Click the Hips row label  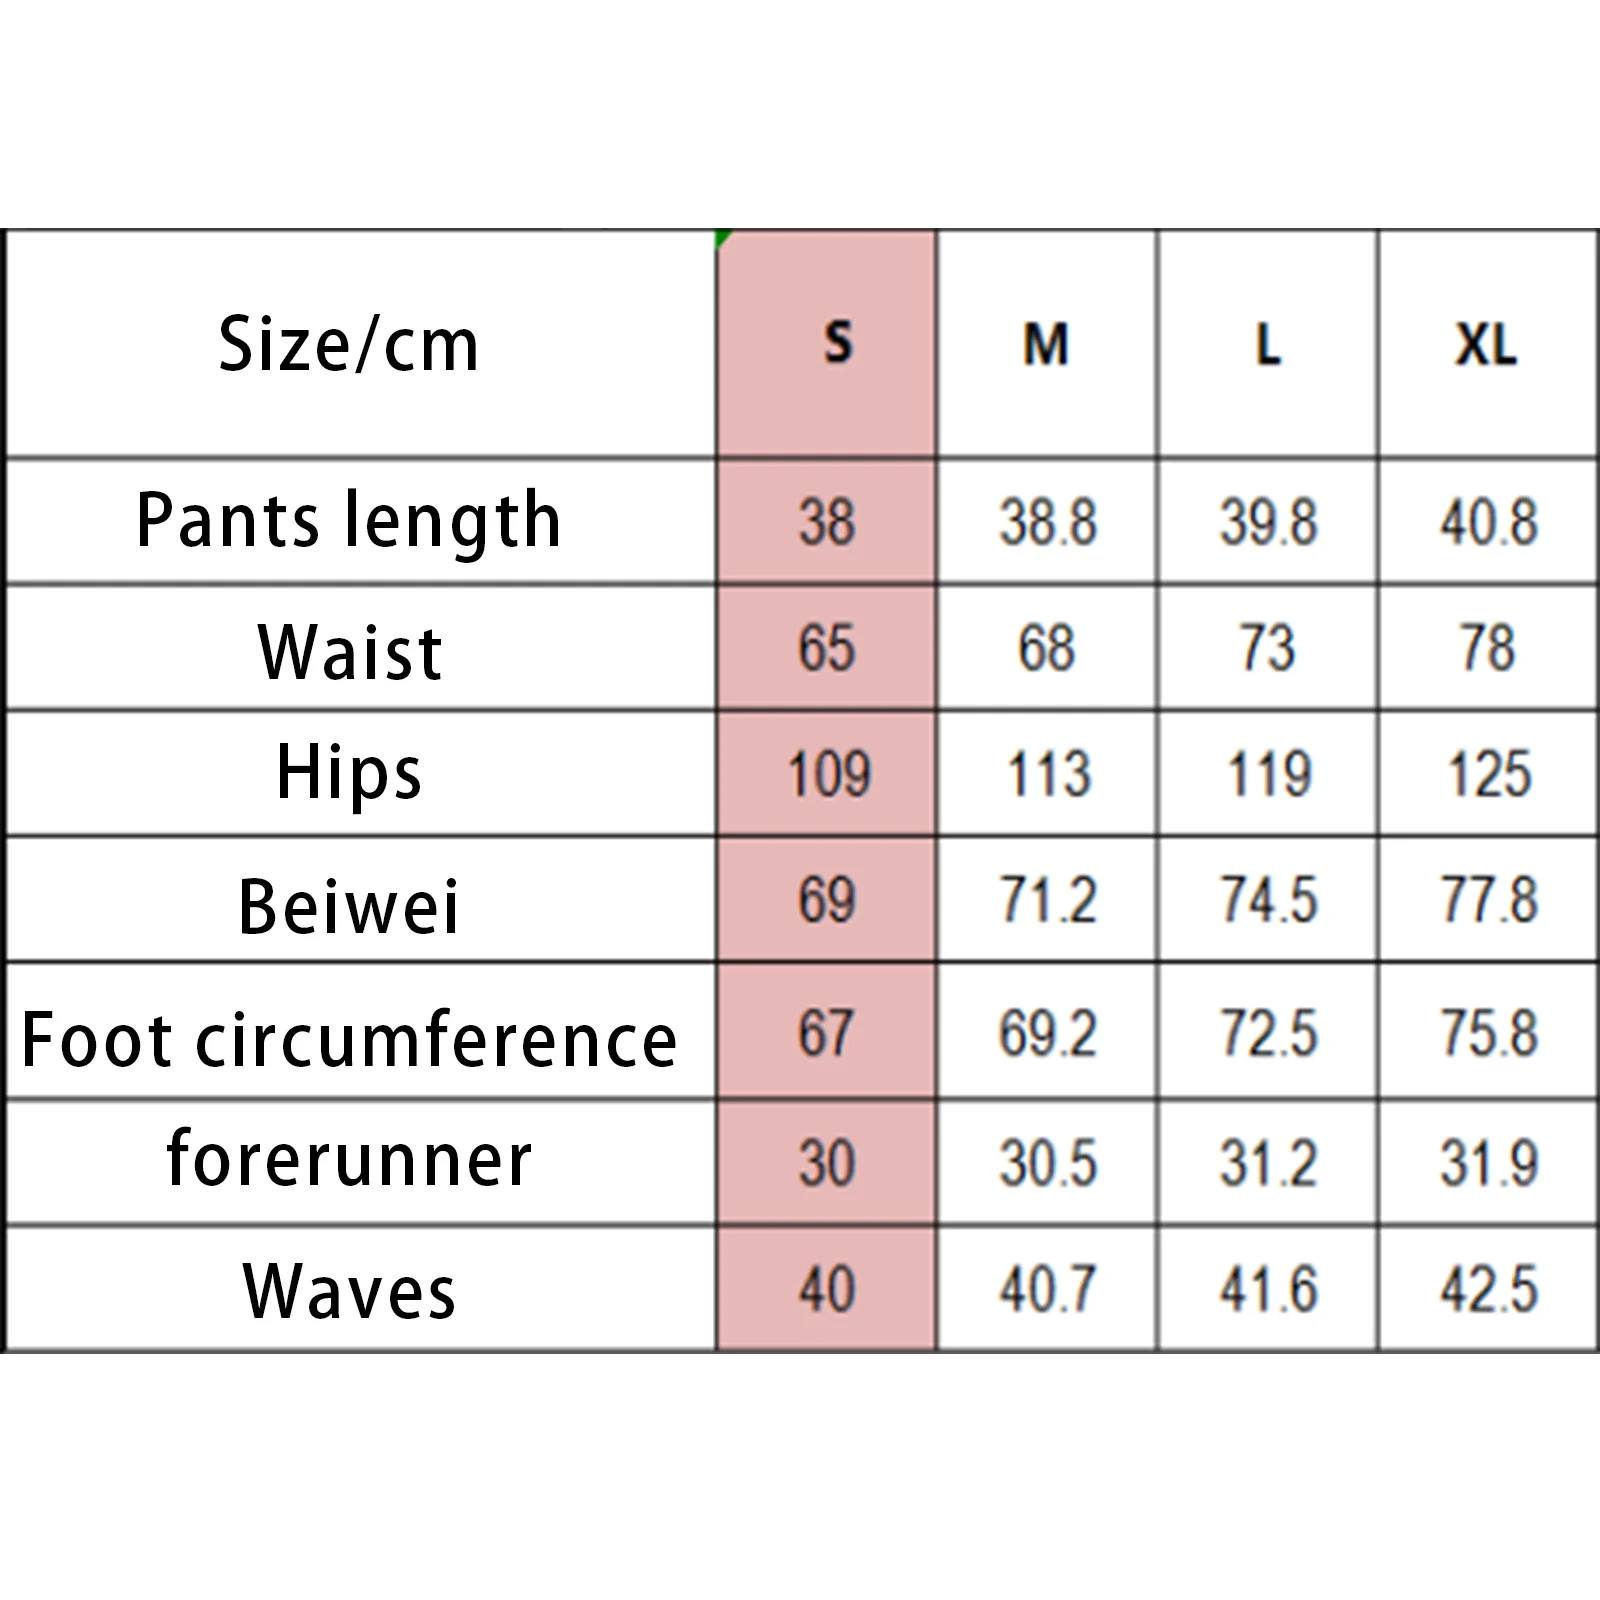pyautogui.click(x=349, y=774)
